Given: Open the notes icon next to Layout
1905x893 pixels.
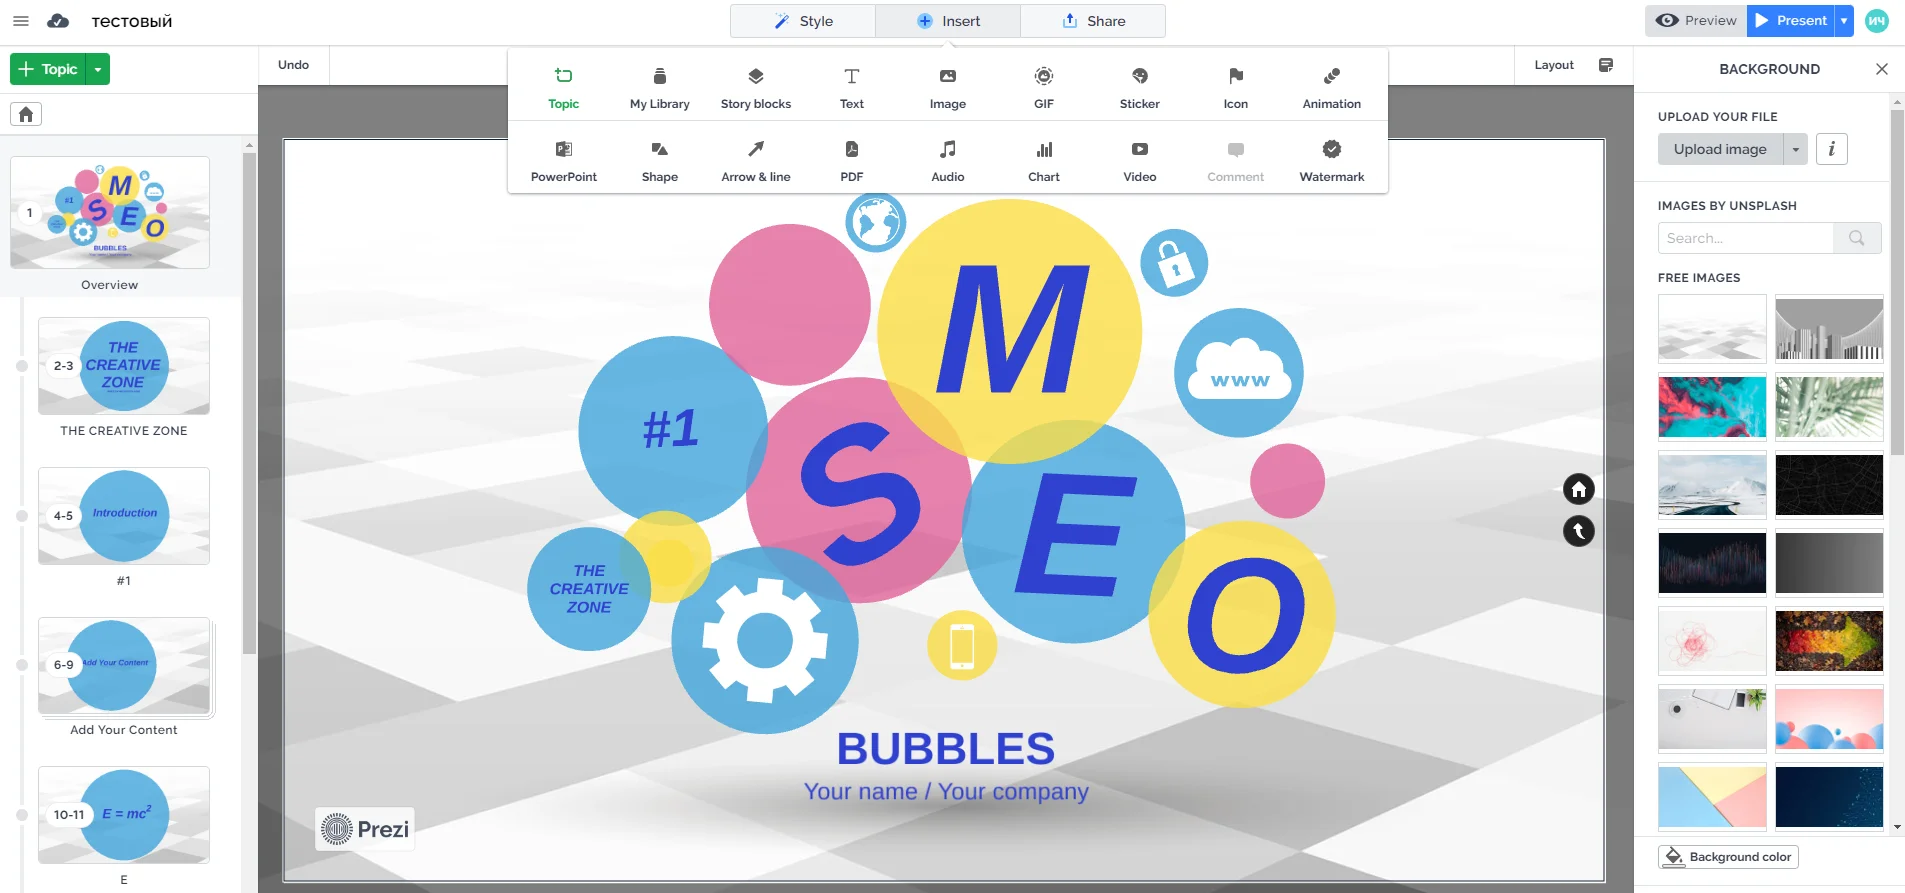Looking at the screenshot, I should pyautogui.click(x=1605, y=65).
